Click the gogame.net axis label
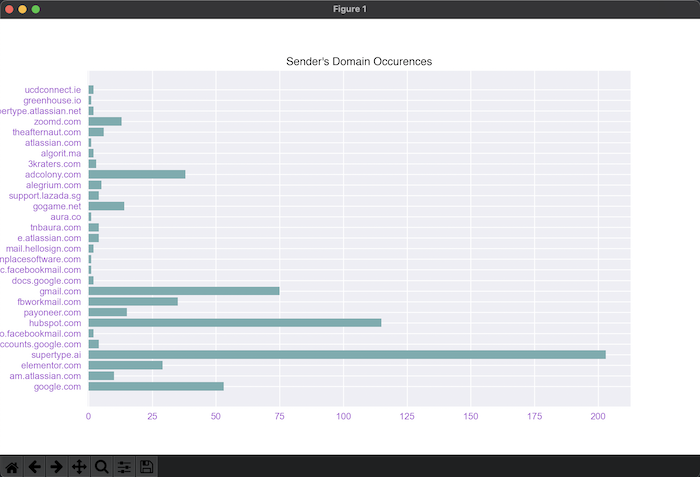This screenshot has height=477, width=700. [x=57, y=206]
